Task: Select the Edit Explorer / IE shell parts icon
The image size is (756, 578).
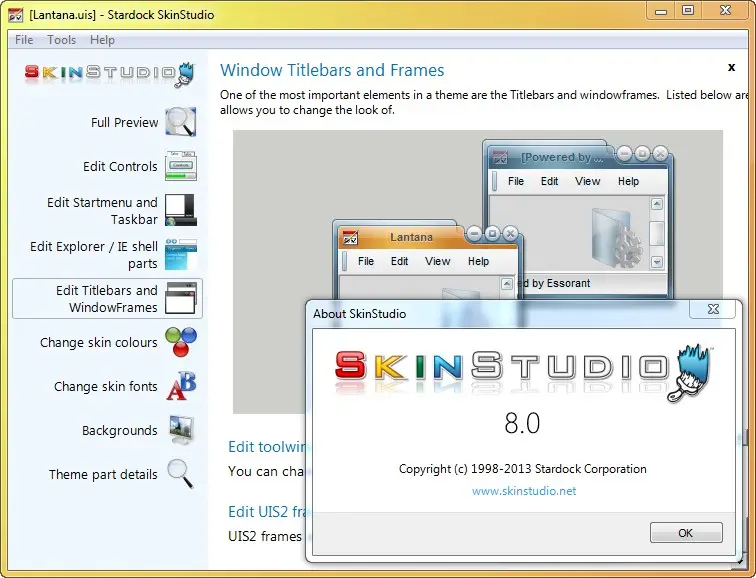Action: tap(181, 254)
